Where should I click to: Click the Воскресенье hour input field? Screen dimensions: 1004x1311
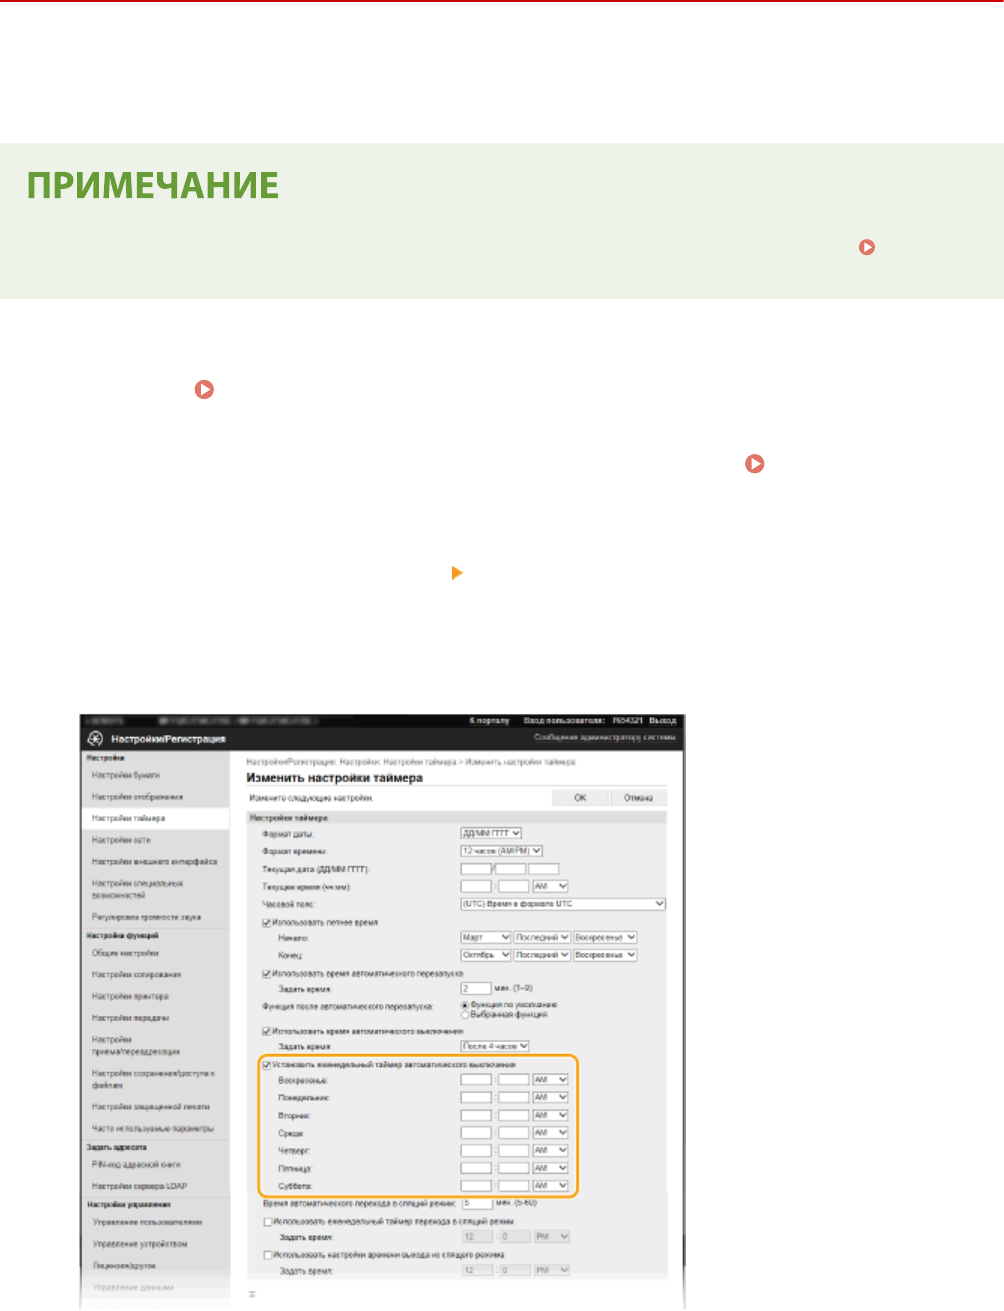click(x=476, y=1080)
